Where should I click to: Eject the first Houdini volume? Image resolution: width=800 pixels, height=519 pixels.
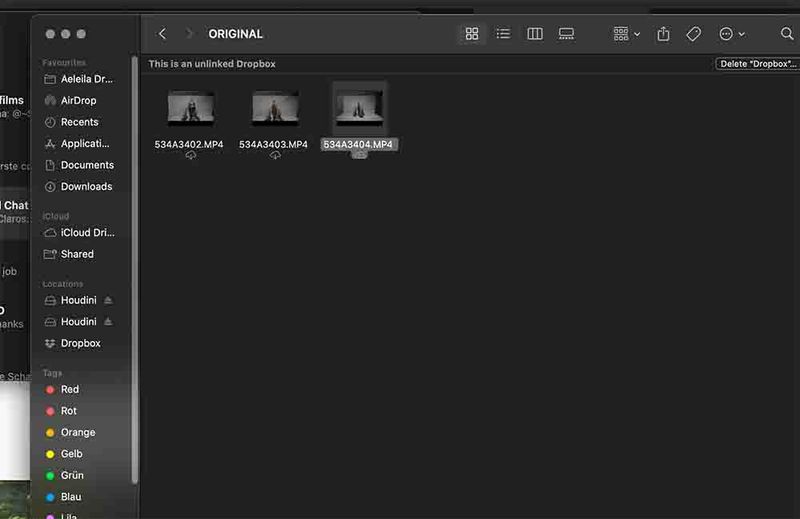(108, 300)
